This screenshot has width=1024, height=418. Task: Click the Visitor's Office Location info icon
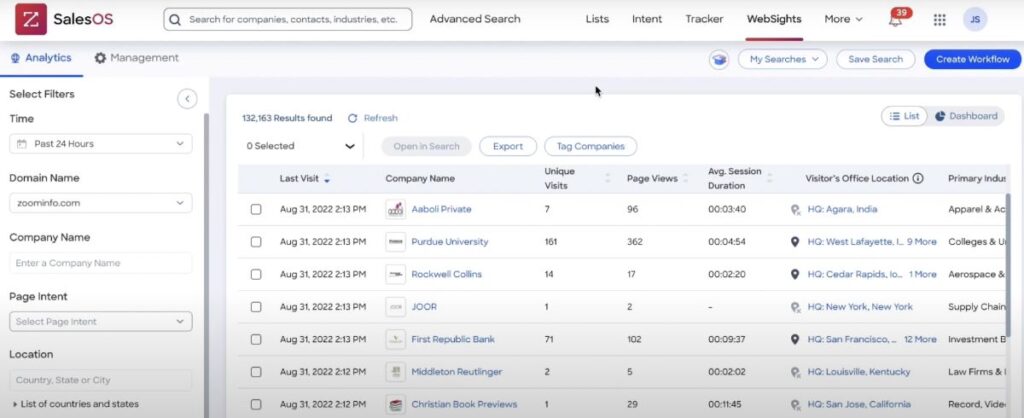(918, 178)
